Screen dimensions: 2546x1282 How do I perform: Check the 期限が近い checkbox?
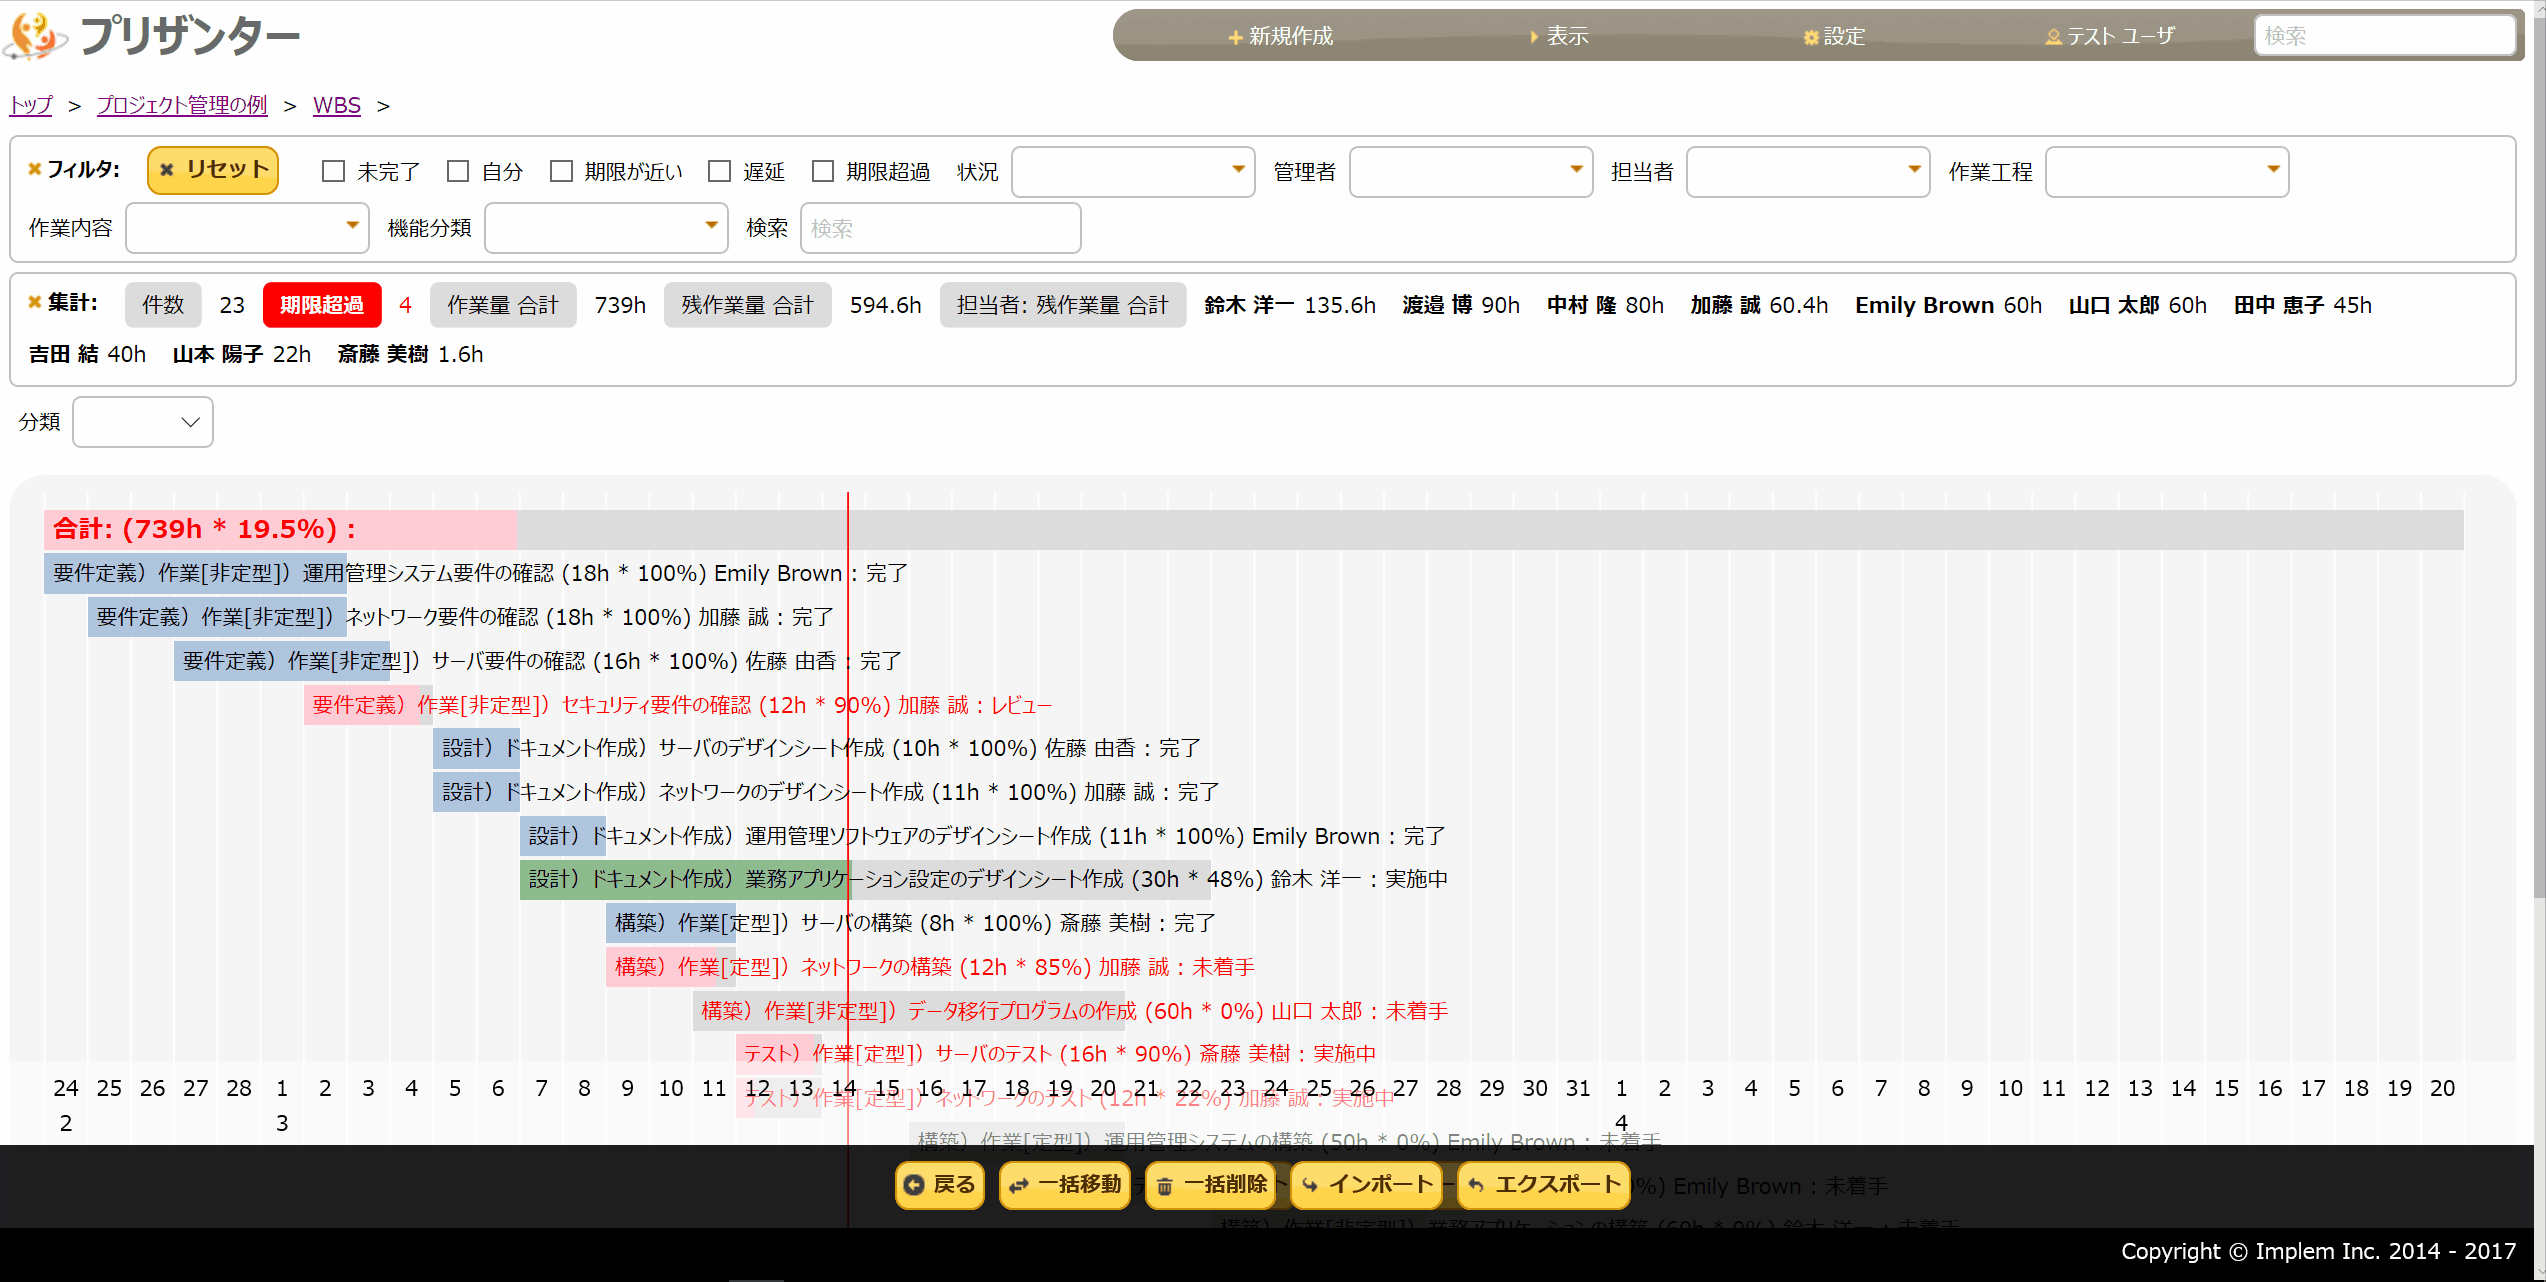pyautogui.click(x=562, y=171)
